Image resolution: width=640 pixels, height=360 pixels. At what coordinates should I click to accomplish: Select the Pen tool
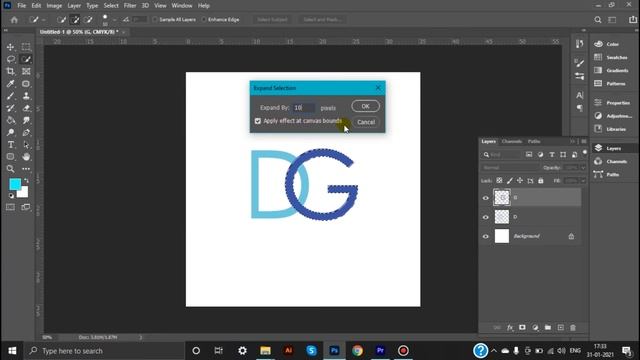[26, 132]
